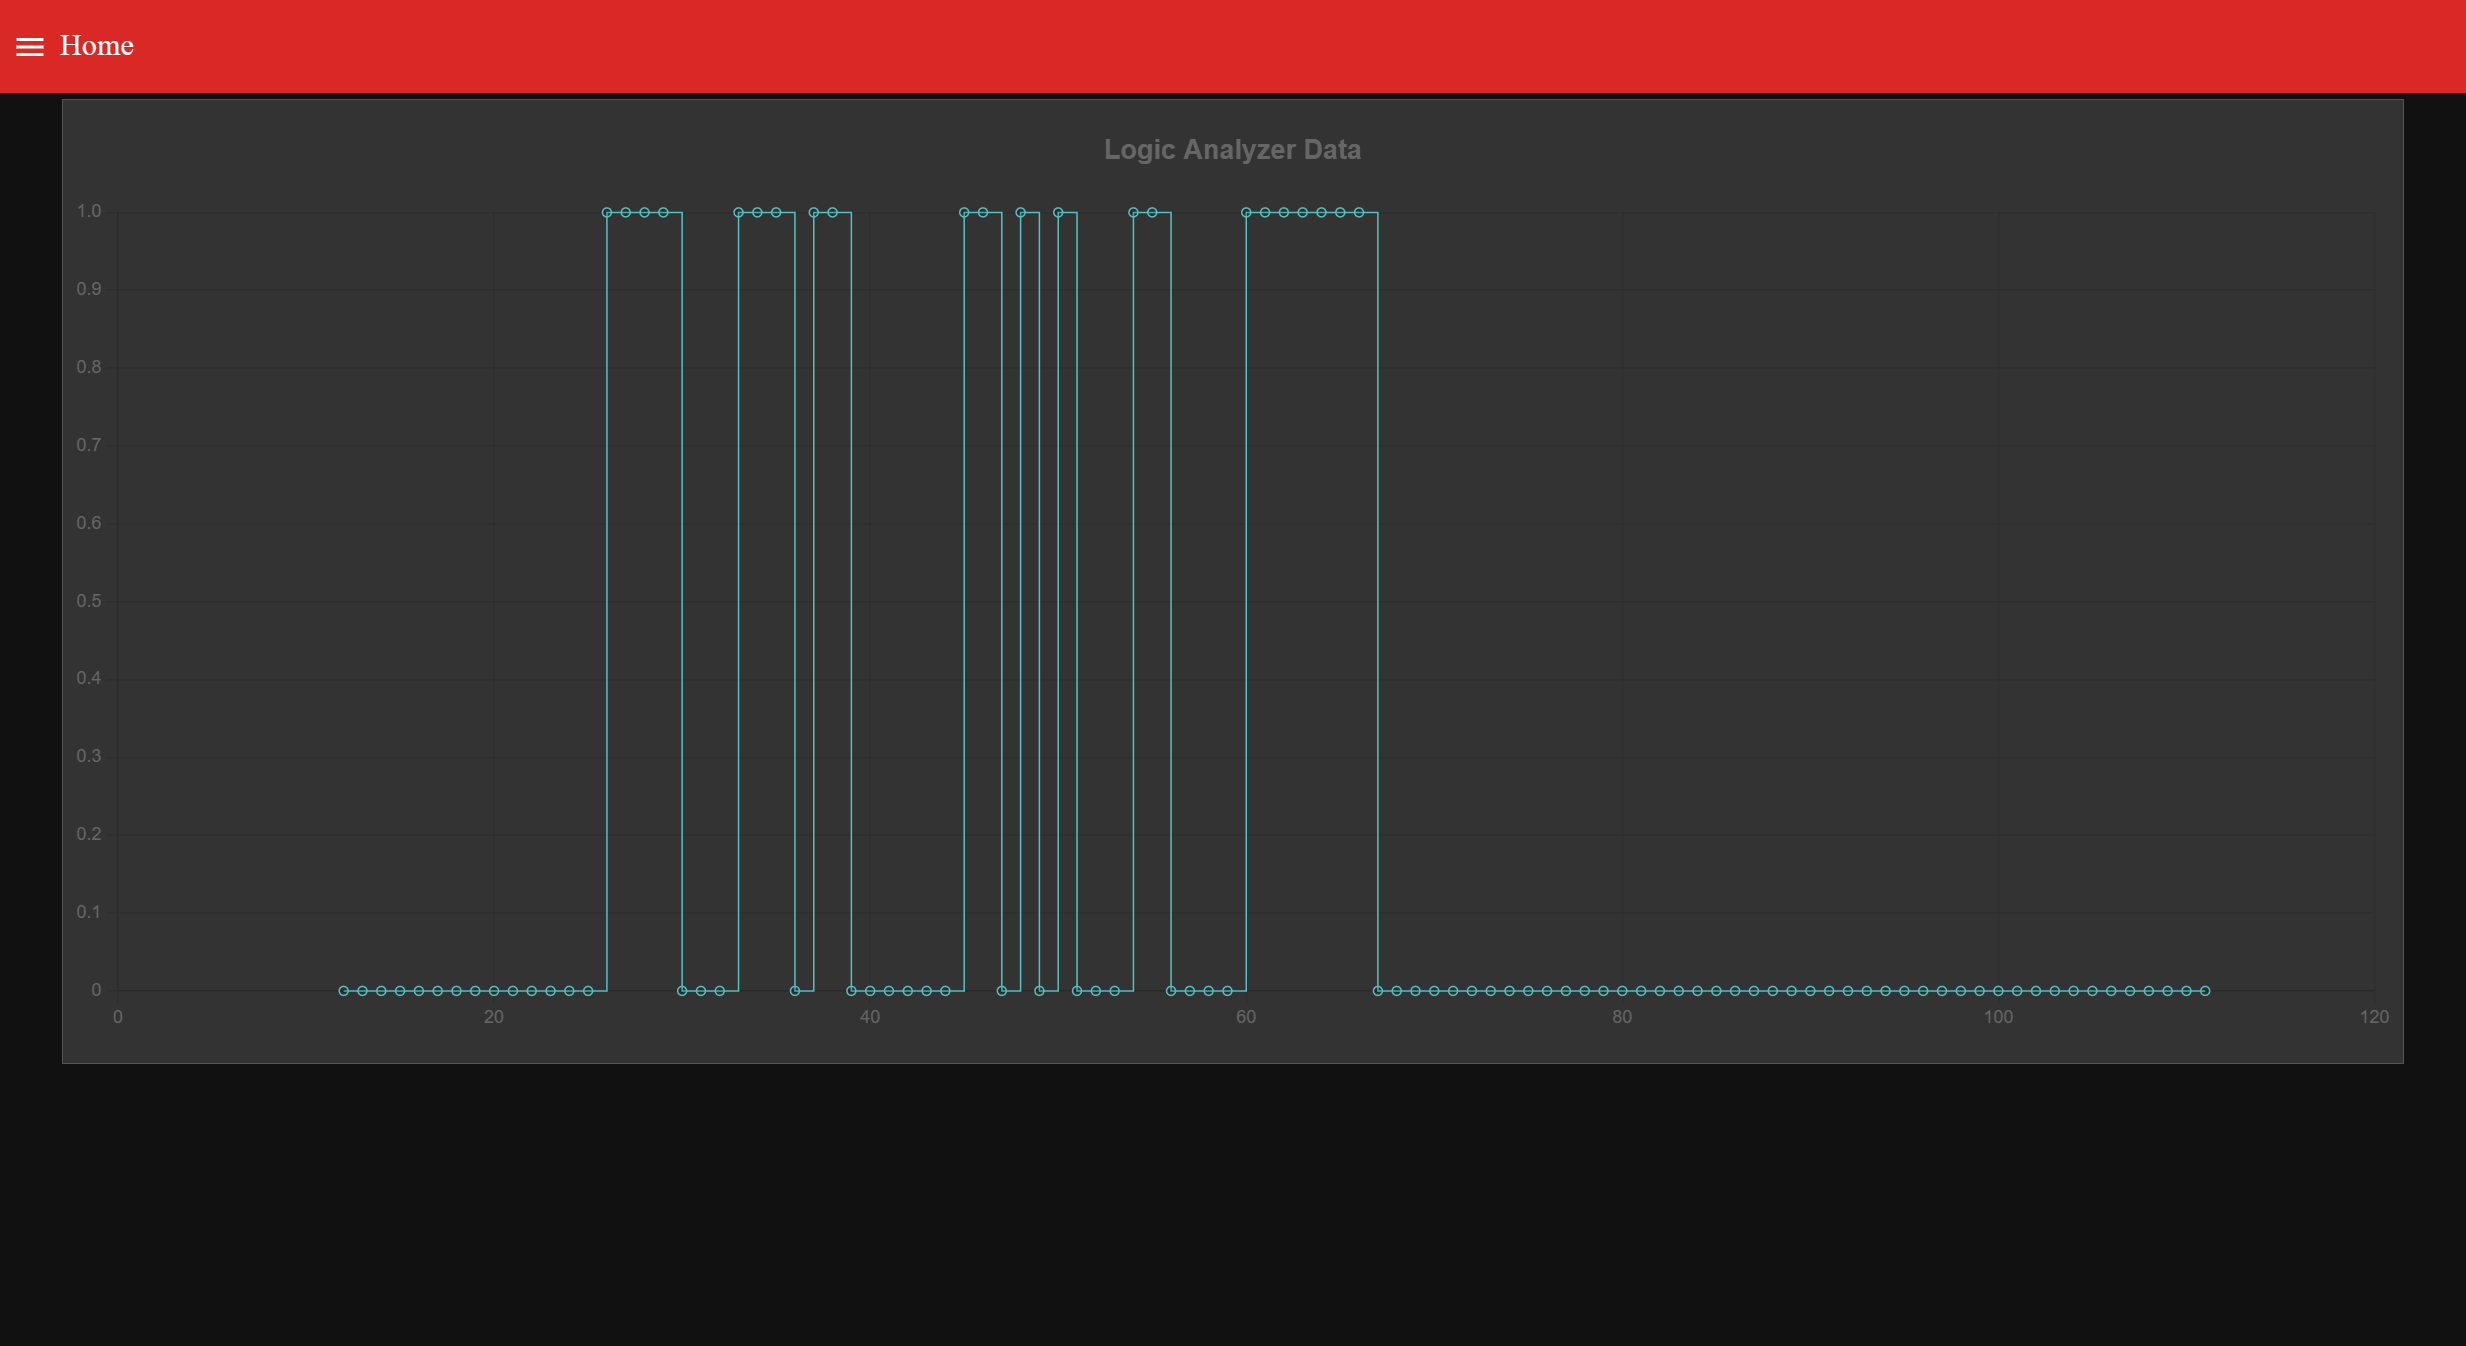Select the first data point marker near x=13
This screenshot has height=1346, width=2466.
[x=342, y=990]
